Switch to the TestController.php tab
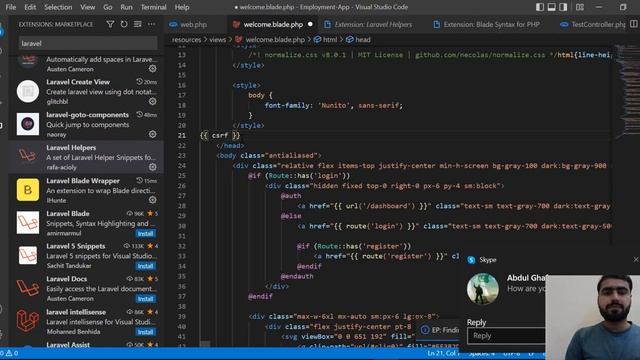The width and height of the screenshot is (640, 360). [593, 24]
